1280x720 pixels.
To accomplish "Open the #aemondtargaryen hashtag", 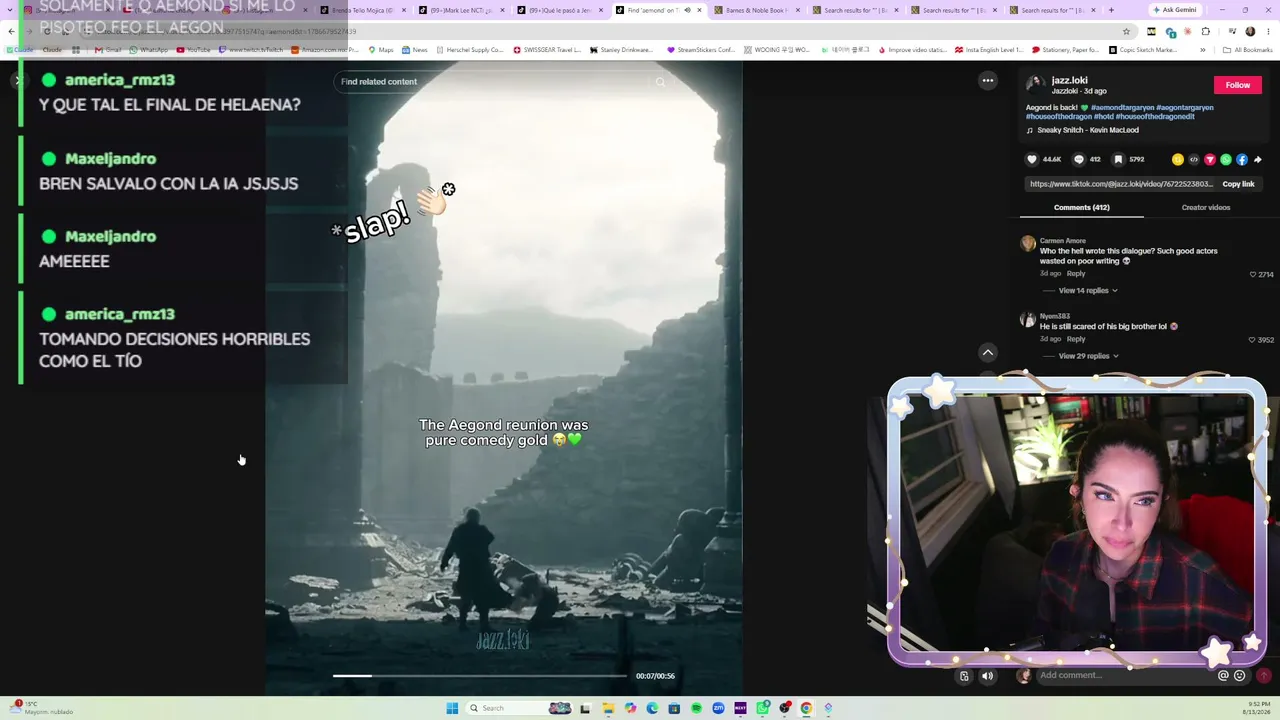I will 1121,108.
